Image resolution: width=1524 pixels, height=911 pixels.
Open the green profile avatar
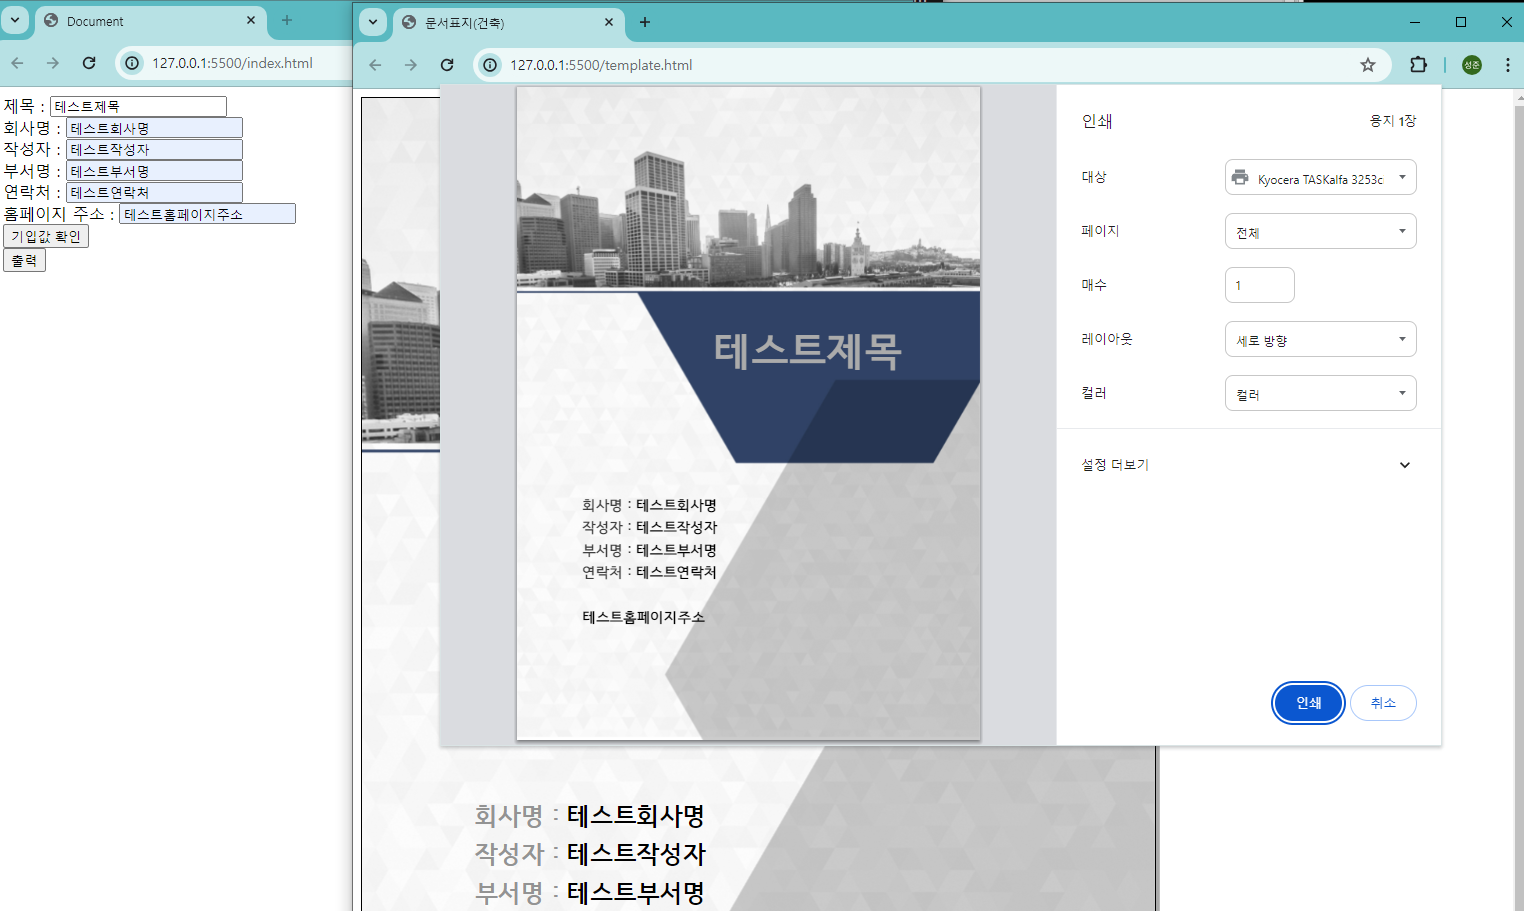tap(1472, 65)
